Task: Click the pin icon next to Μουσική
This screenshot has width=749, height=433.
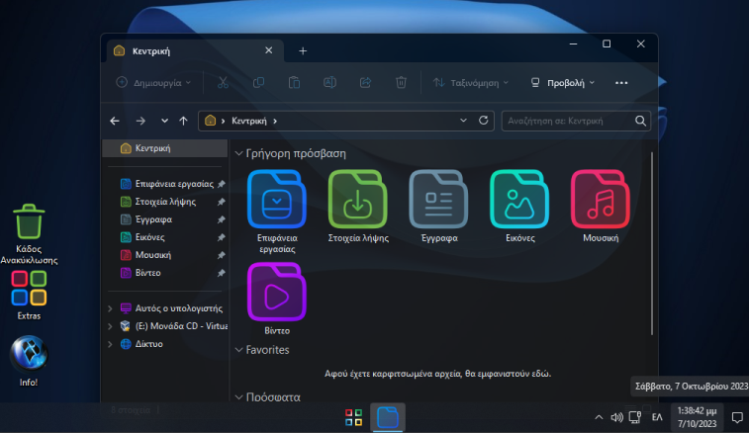Action: 221,255
